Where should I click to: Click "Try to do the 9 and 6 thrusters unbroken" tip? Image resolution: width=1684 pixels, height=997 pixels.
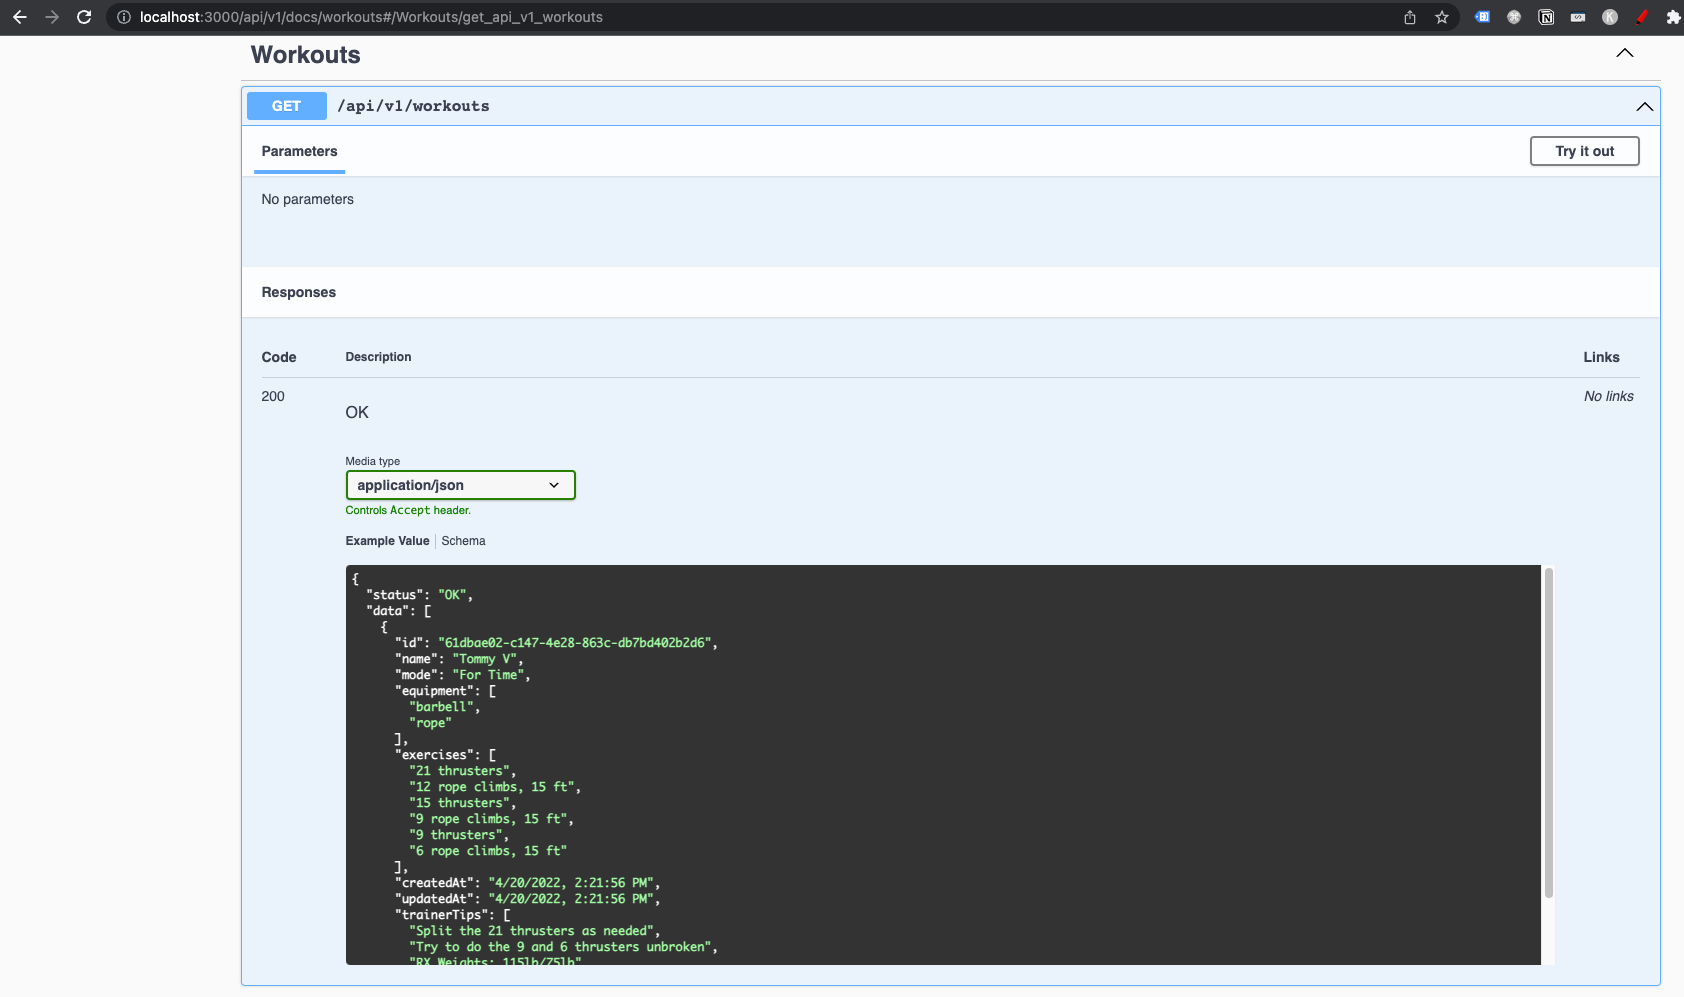click(x=560, y=947)
